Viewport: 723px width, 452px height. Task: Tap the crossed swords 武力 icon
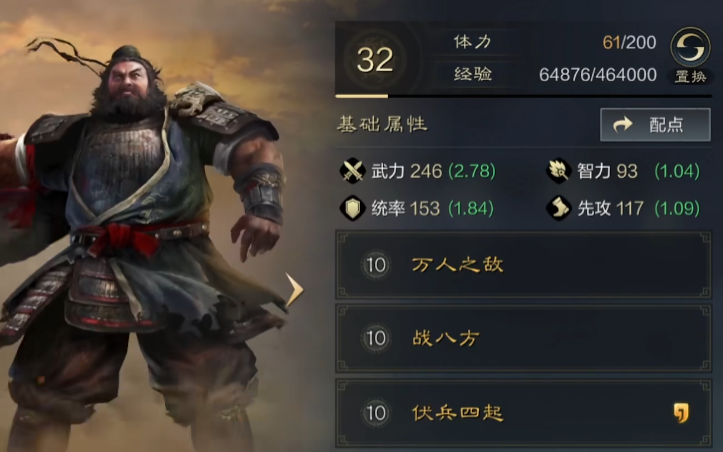tap(353, 171)
